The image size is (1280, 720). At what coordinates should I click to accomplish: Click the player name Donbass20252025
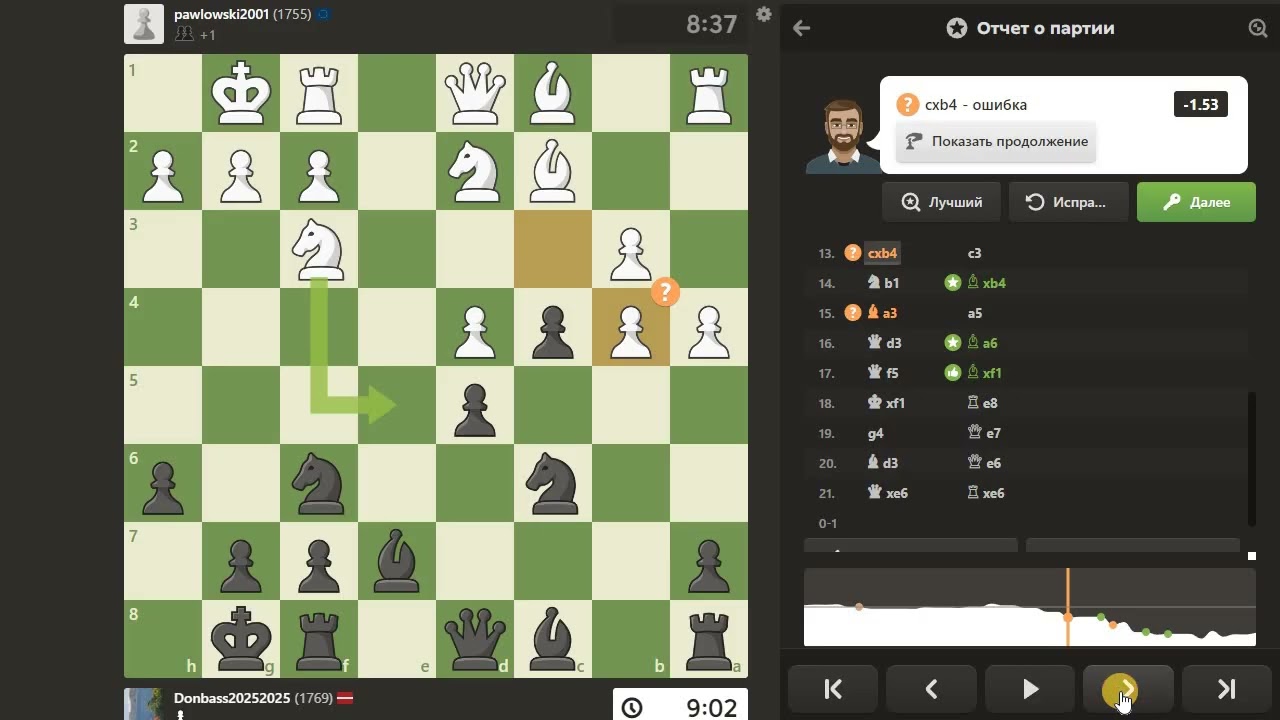tap(233, 698)
